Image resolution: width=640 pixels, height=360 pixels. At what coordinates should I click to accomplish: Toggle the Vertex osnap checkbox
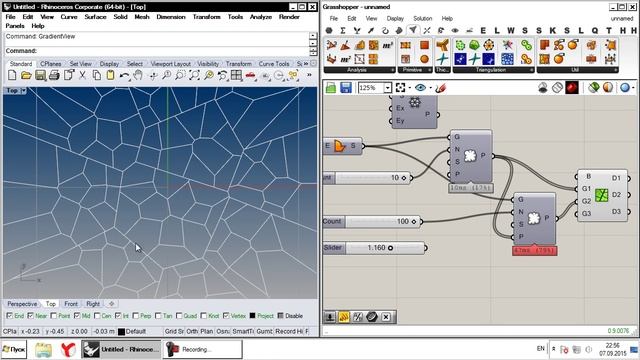point(226,316)
